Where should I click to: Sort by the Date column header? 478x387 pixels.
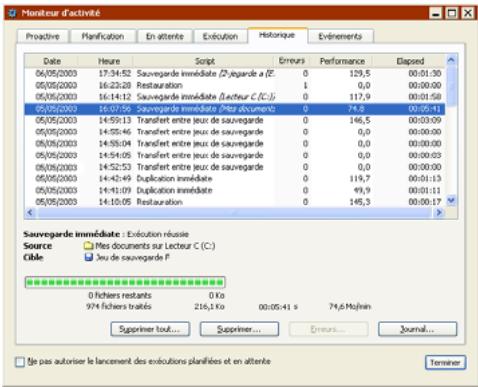click(52, 61)
